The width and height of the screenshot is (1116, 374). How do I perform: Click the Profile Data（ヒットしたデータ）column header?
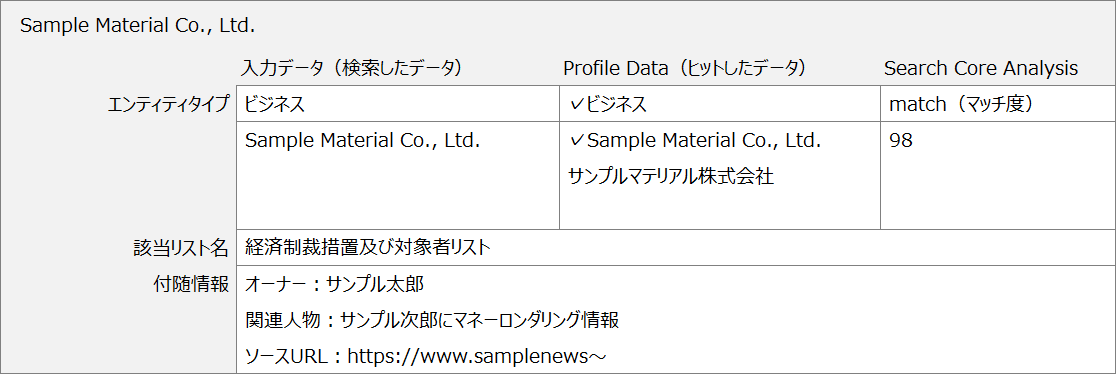684,68
